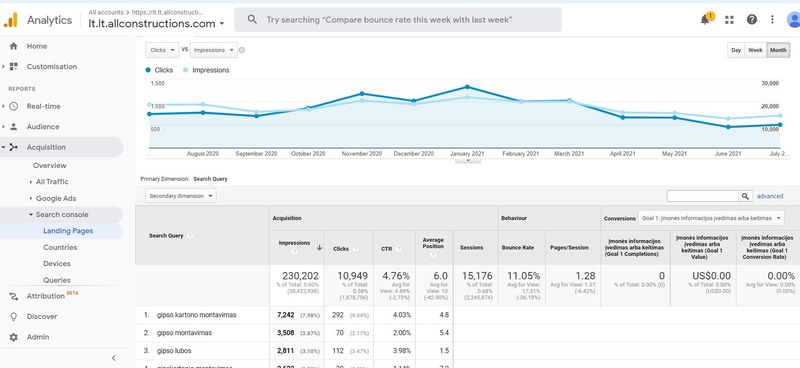The width and height of the screenshot is (800, 368).
Task: Click the Impressions sort arrow
Action: point(319,247)
